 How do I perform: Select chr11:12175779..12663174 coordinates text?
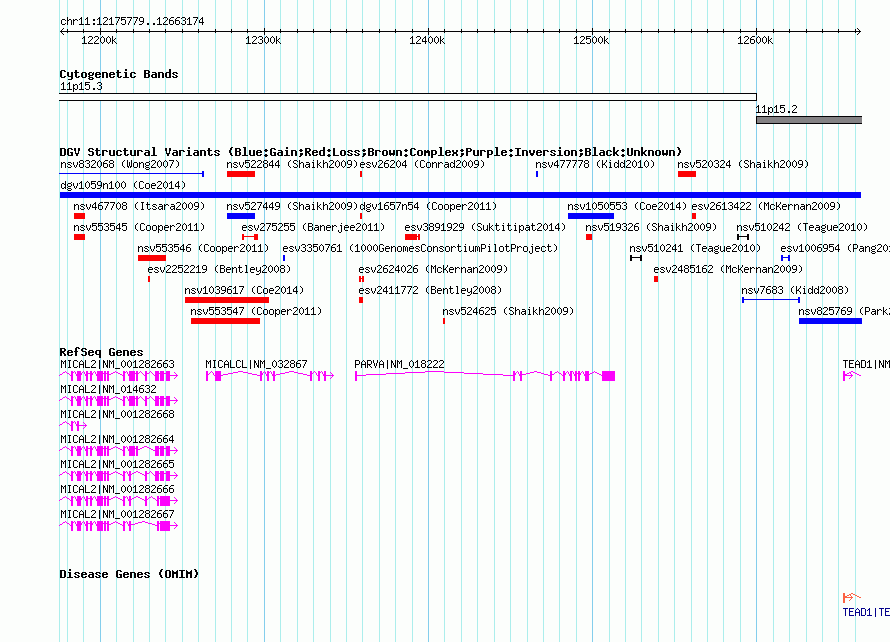tap(132, 21)
